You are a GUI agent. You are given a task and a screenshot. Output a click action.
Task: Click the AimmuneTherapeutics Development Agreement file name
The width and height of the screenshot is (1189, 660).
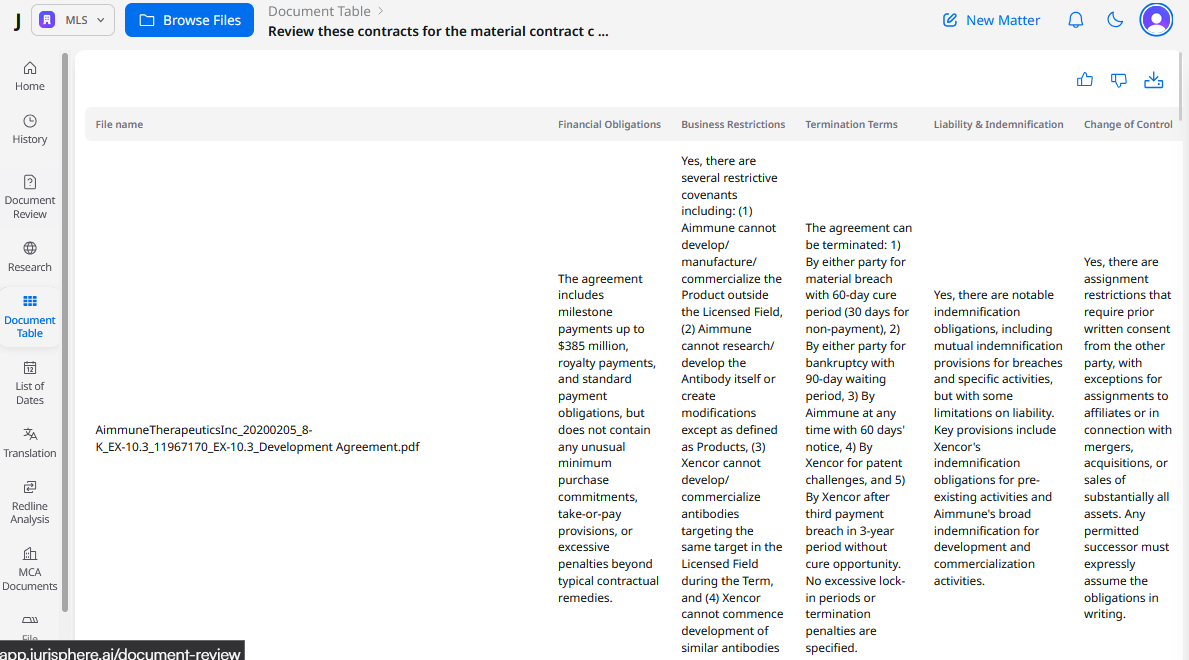tap(257, 438)
